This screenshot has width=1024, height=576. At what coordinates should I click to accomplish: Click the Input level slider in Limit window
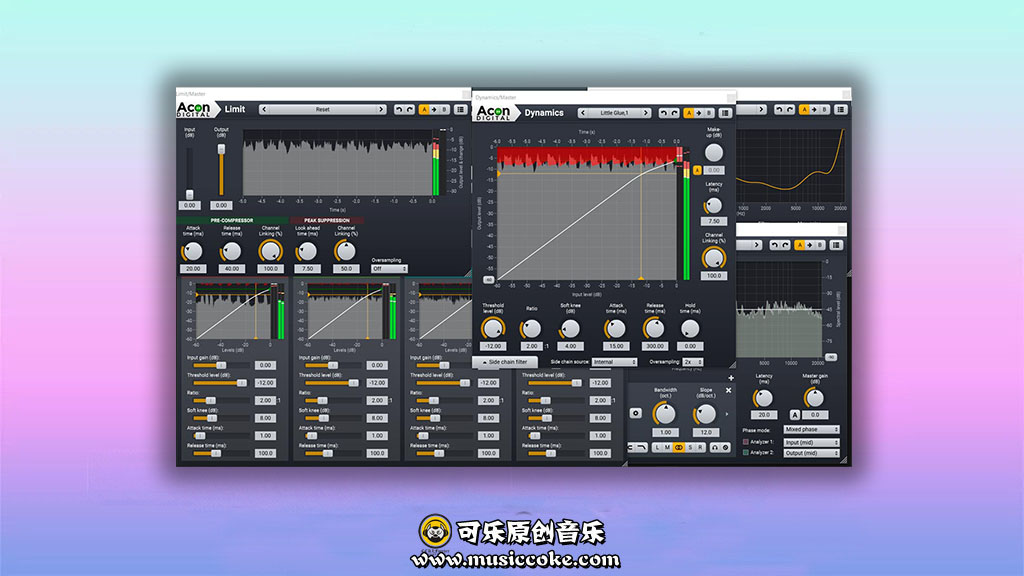tap(189, 172)
